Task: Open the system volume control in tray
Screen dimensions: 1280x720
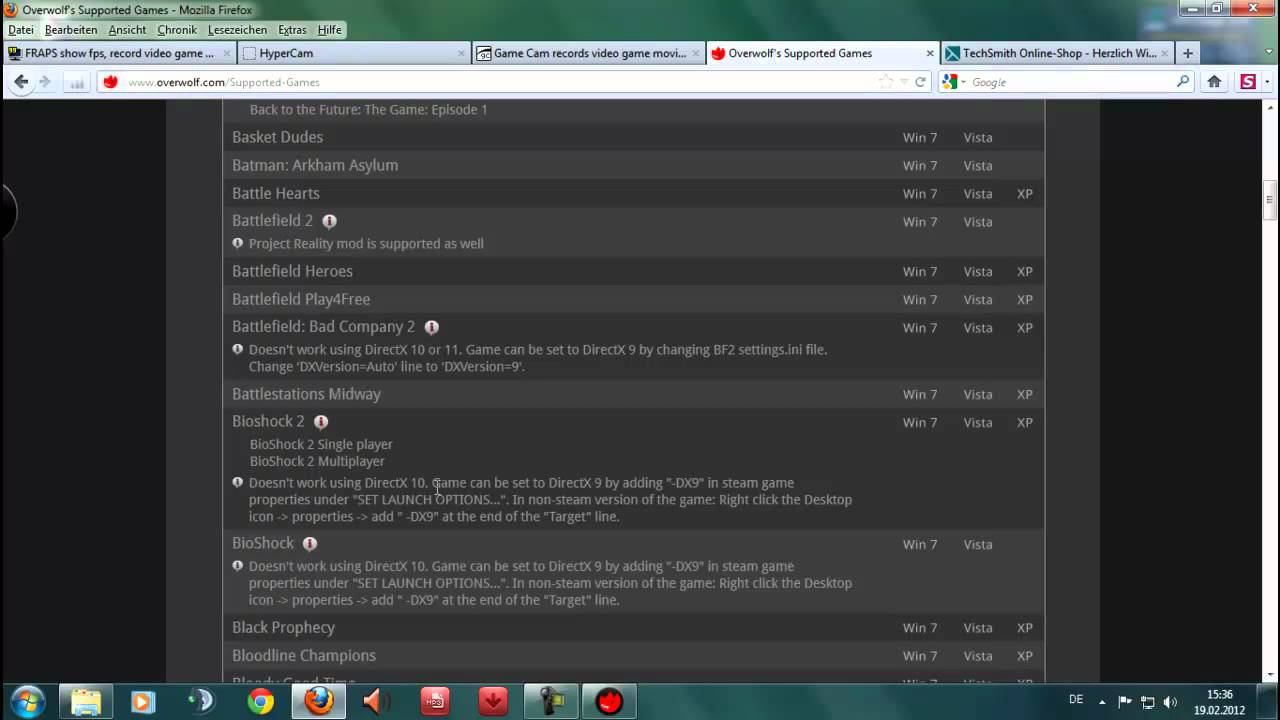Action: [1170, 702]
